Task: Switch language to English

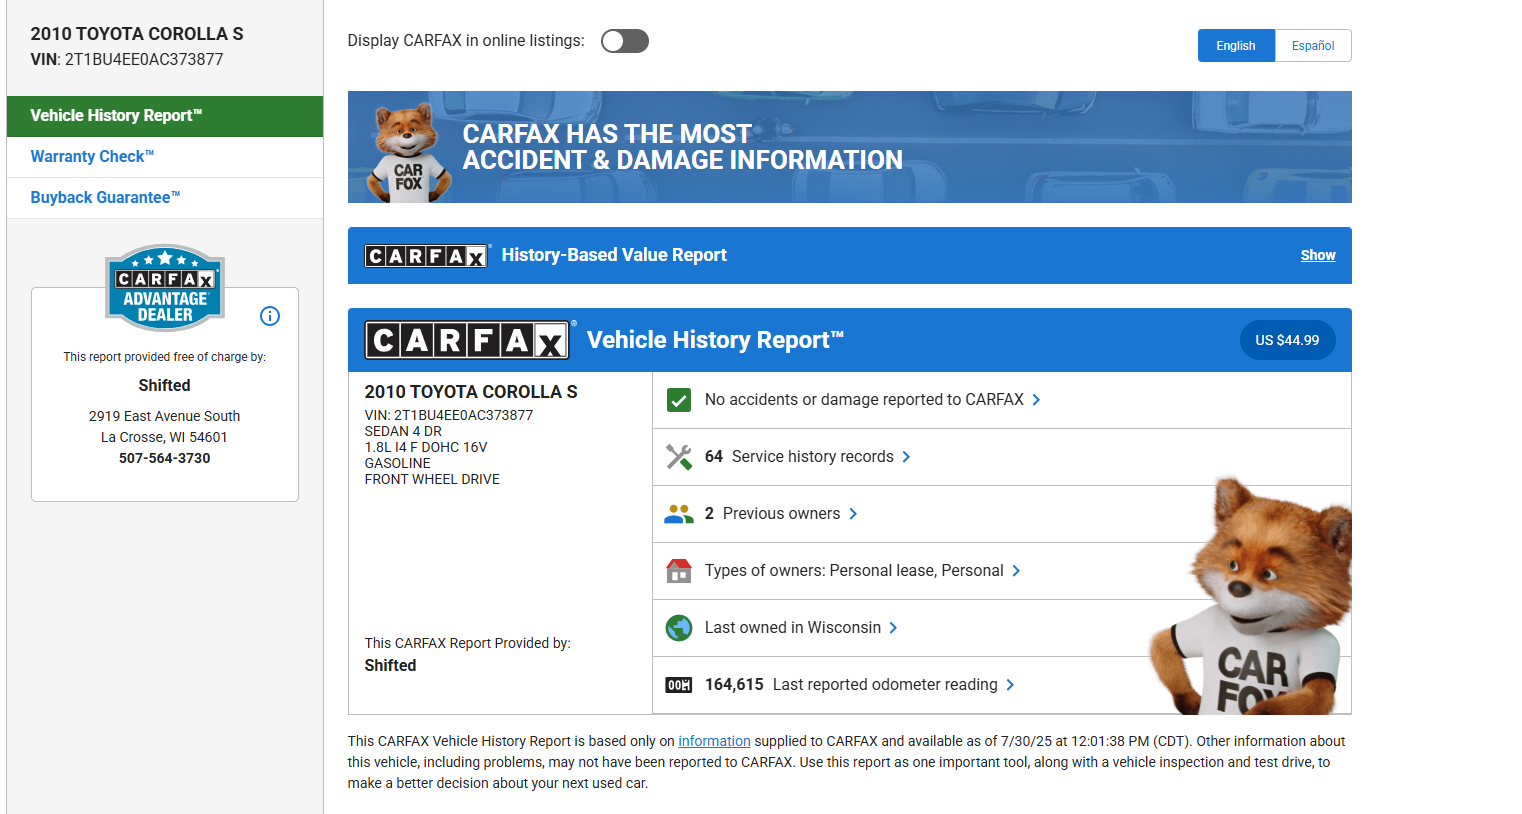Action: pyautogui.click(x=1236, y=46)
